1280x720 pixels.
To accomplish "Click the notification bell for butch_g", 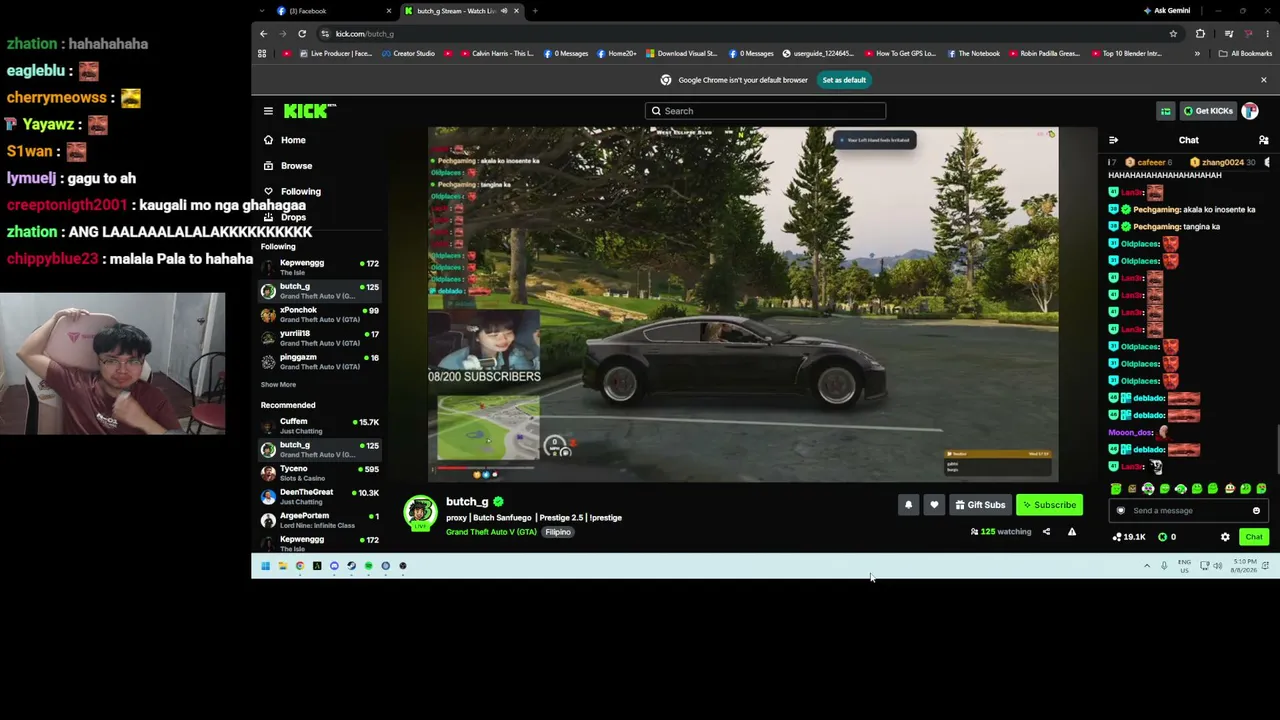I will pos(908,505).
